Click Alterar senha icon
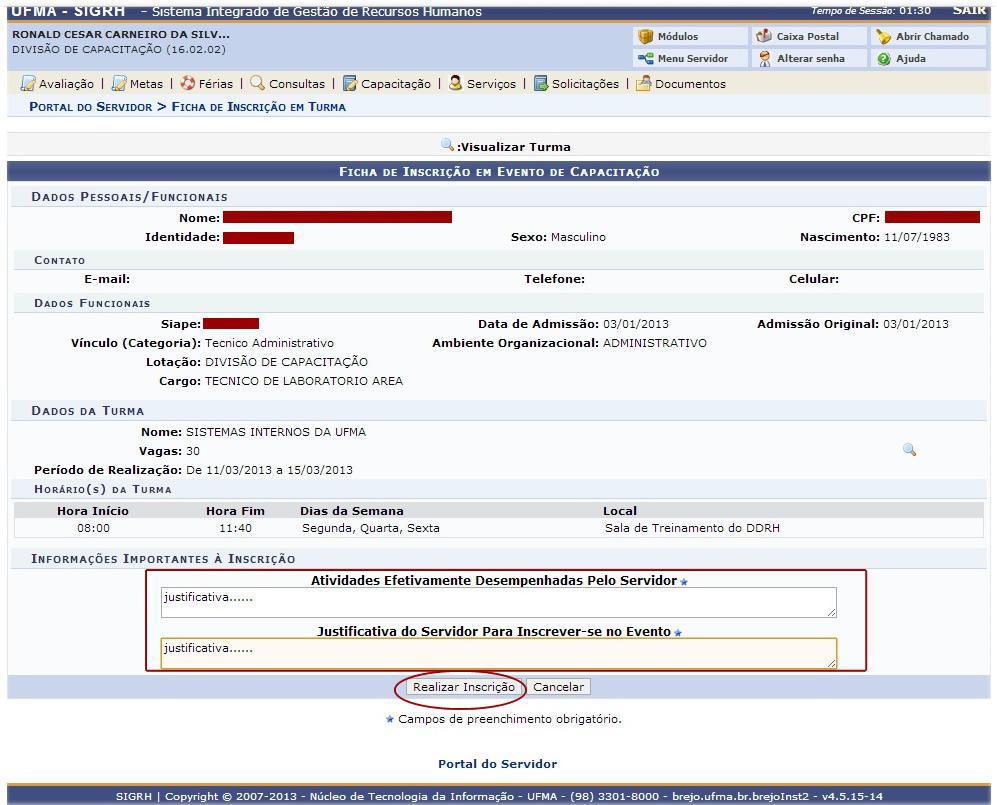The width and height of the screenshot is (997, 805). [x=765, y=59]
